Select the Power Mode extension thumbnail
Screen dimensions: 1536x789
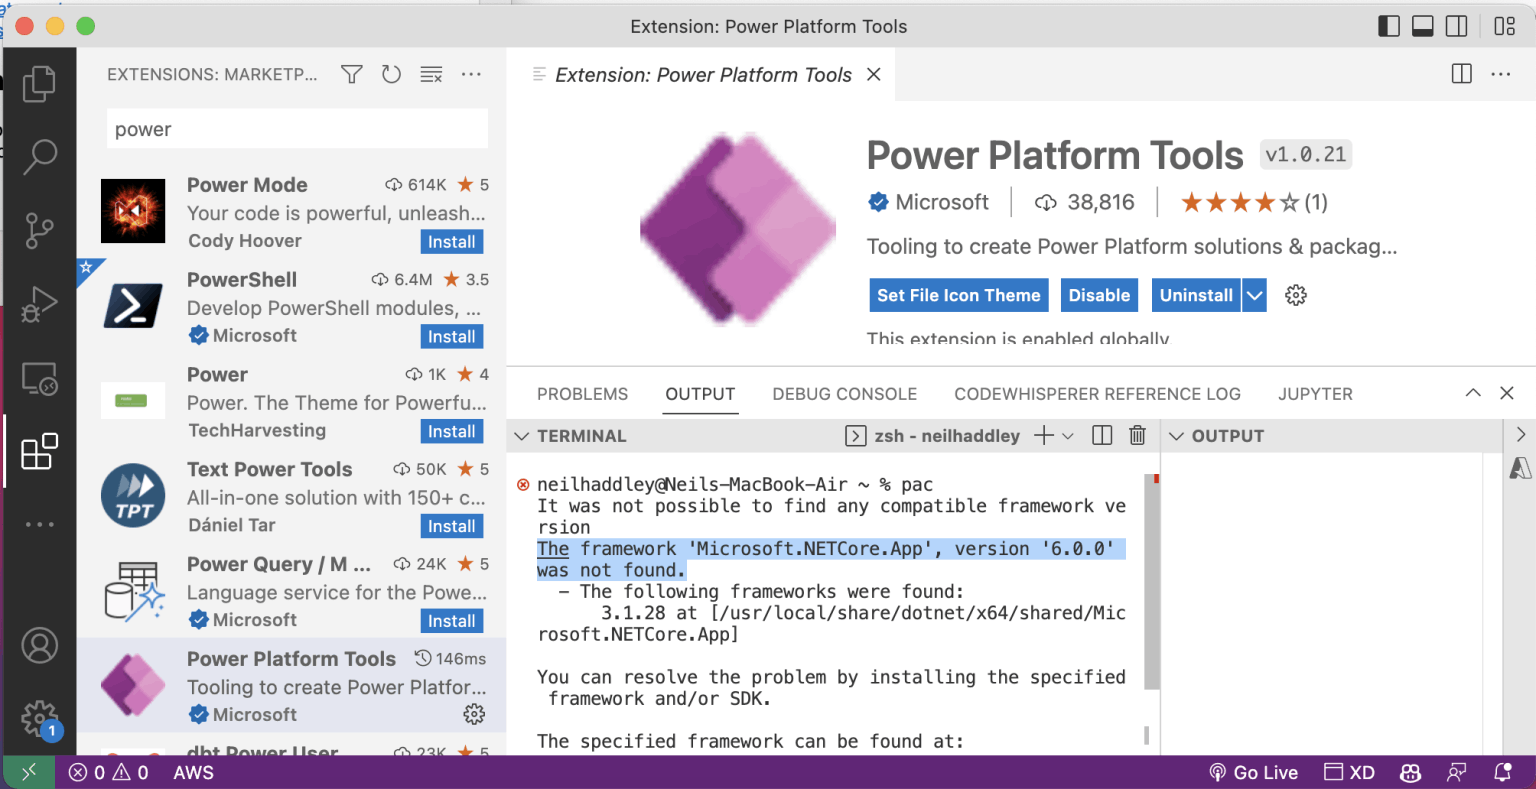tap(133, 211)
